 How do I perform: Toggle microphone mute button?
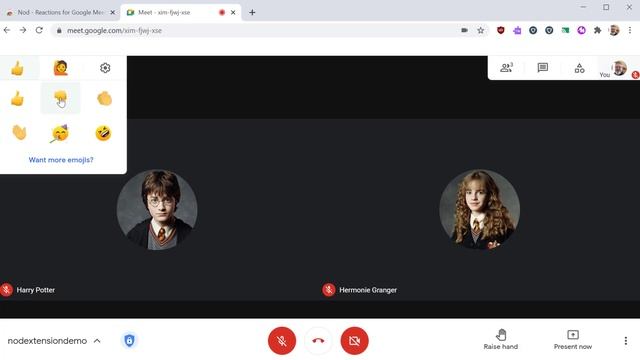pos(282,340)
